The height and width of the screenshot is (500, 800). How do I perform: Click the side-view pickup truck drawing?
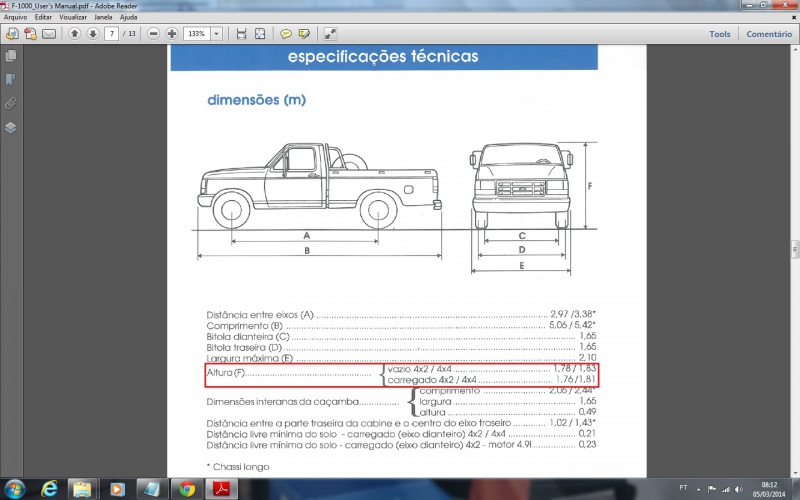(x=319, y=186)
